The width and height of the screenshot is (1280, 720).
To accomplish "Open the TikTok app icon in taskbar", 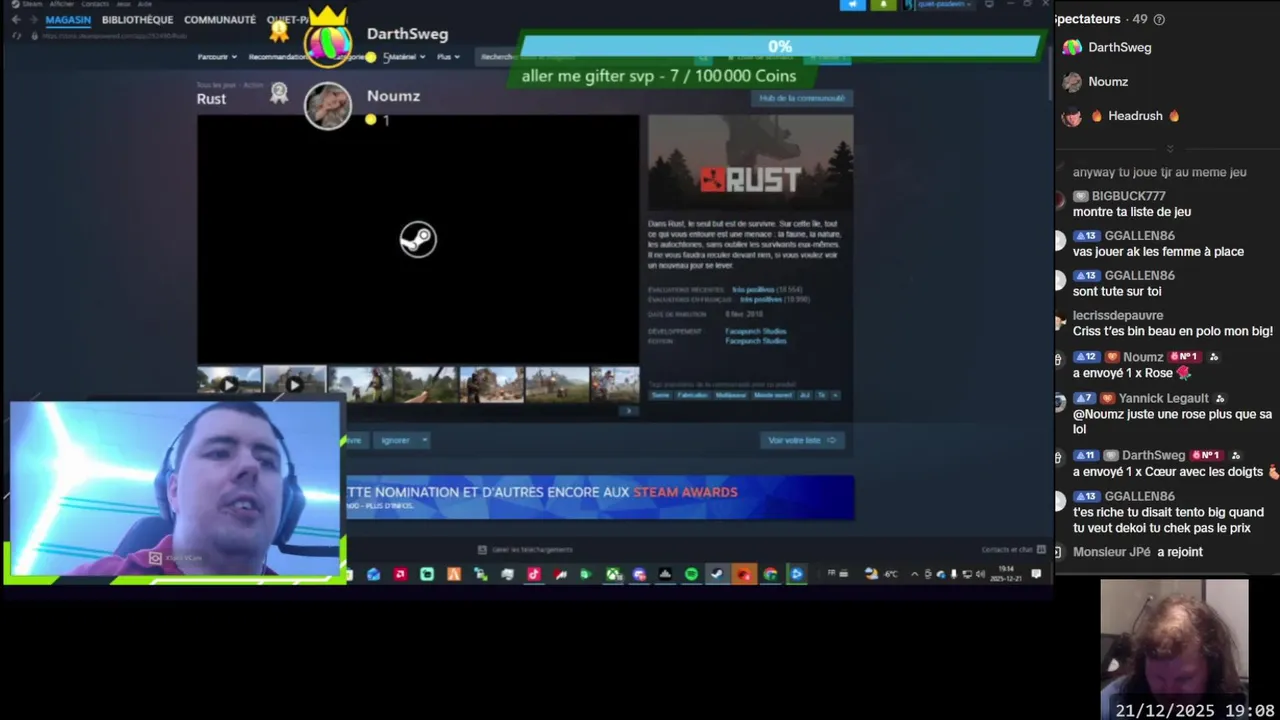I will tap(533, 574).
